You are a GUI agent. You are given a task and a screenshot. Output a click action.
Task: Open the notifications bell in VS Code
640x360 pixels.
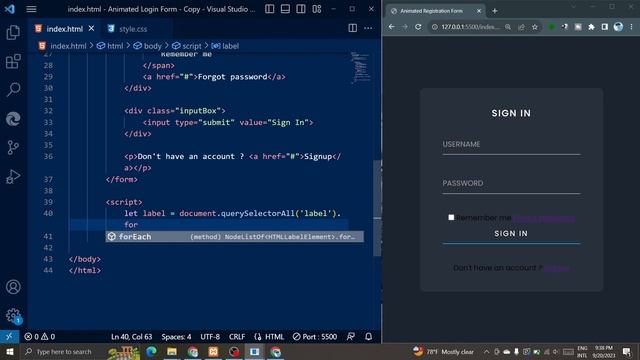tap(369, 337)
